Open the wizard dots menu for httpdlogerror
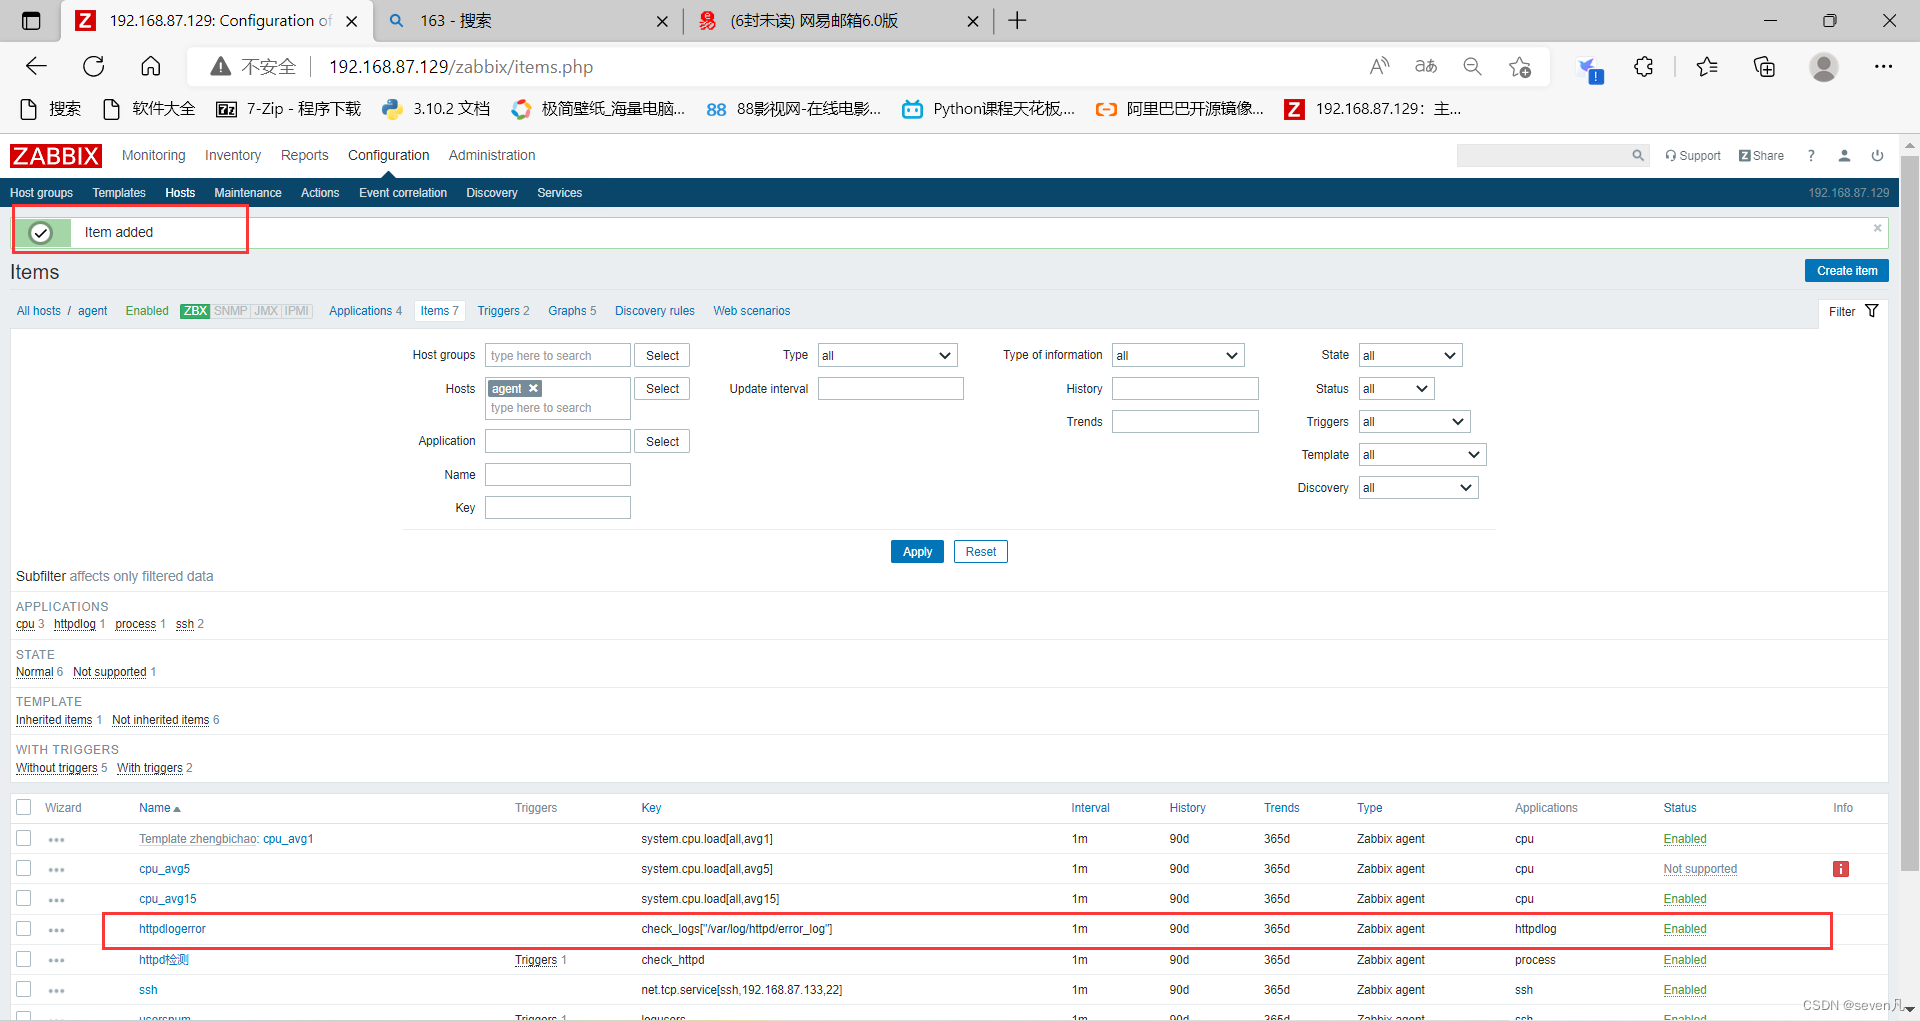Viewport: 1920px width, 1021px height. coord(56,930)
